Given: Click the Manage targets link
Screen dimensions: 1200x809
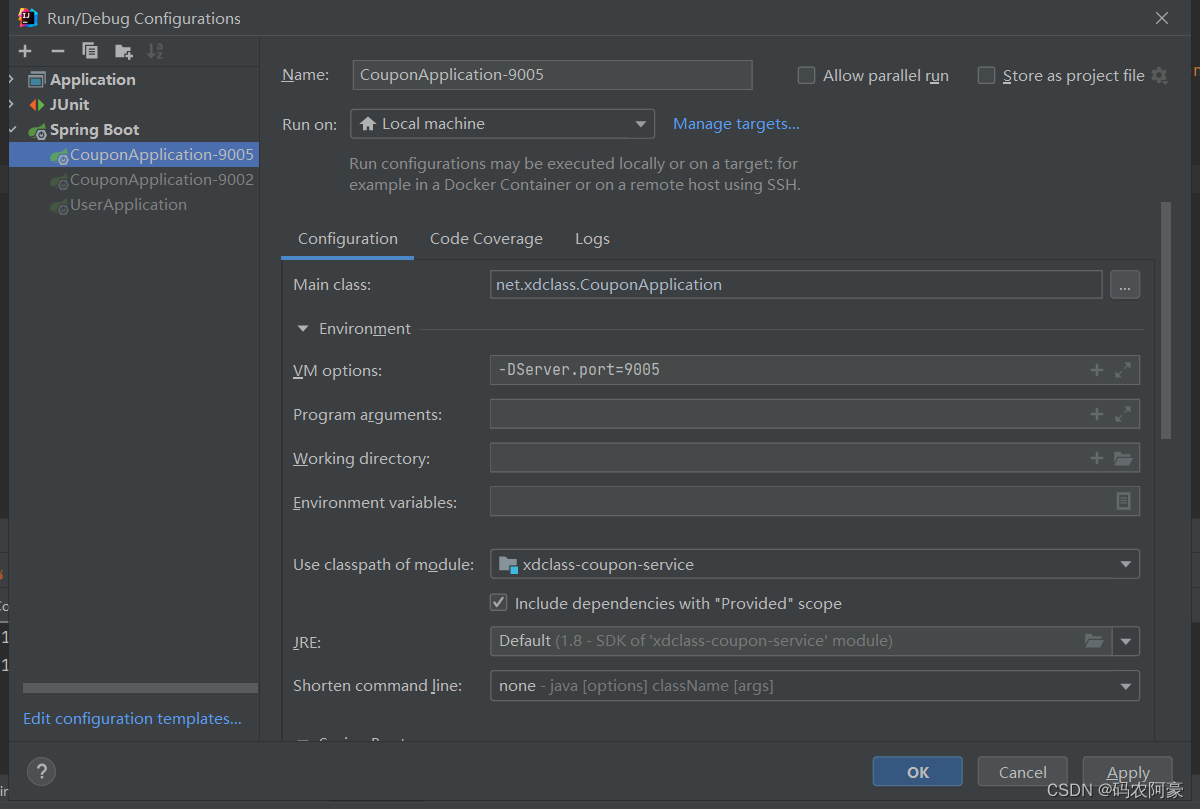Looking at the screenshot, I should pyautogui.click(x=736, y=124).
